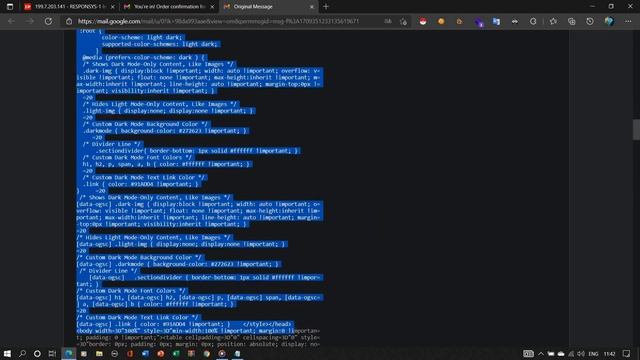Open Task View on the taskbar
Viewport: 640px width, 360px height.
tap(52, 353)
